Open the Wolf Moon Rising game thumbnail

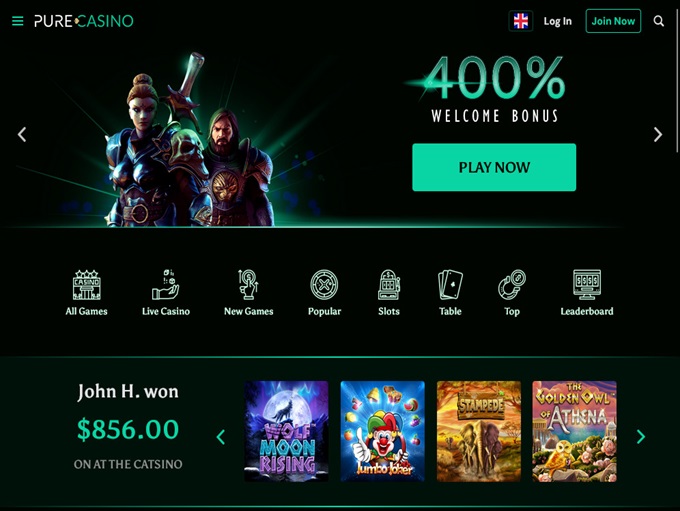[286, 431]
